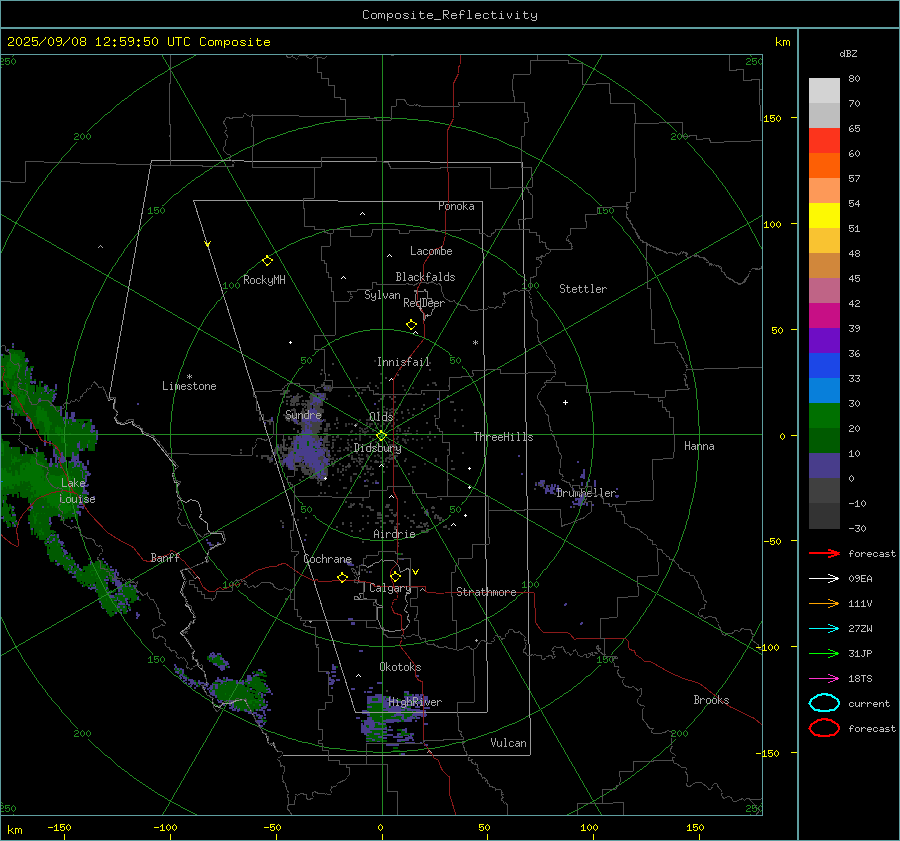The image size is (900, 841).
Task: Select the 51 dBZ yellow color swatch
Action: pyautogui.click(x=824, y=215)
